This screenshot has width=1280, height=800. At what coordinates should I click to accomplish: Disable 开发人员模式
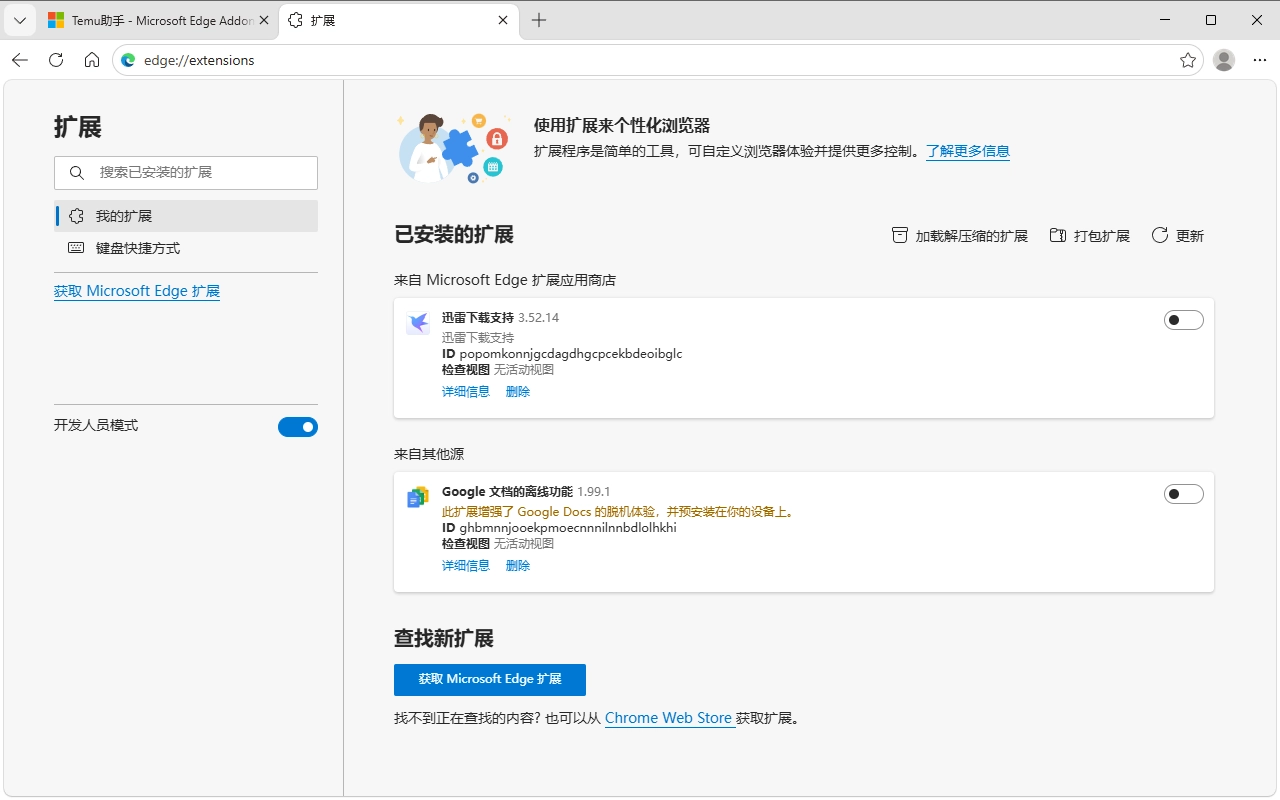pos(297,426)
